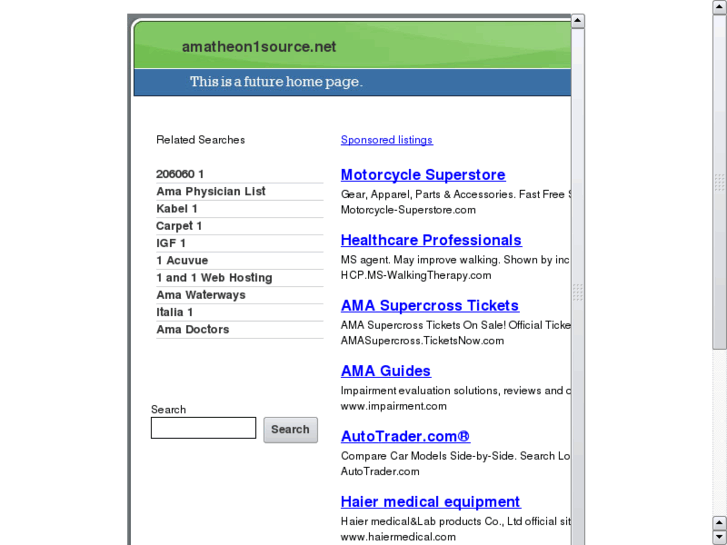Viewport: 727px width, 545px height.
Task: Open the Healthcare Professionals ad link
Action: pyautogui.click(x=431, y=240)
